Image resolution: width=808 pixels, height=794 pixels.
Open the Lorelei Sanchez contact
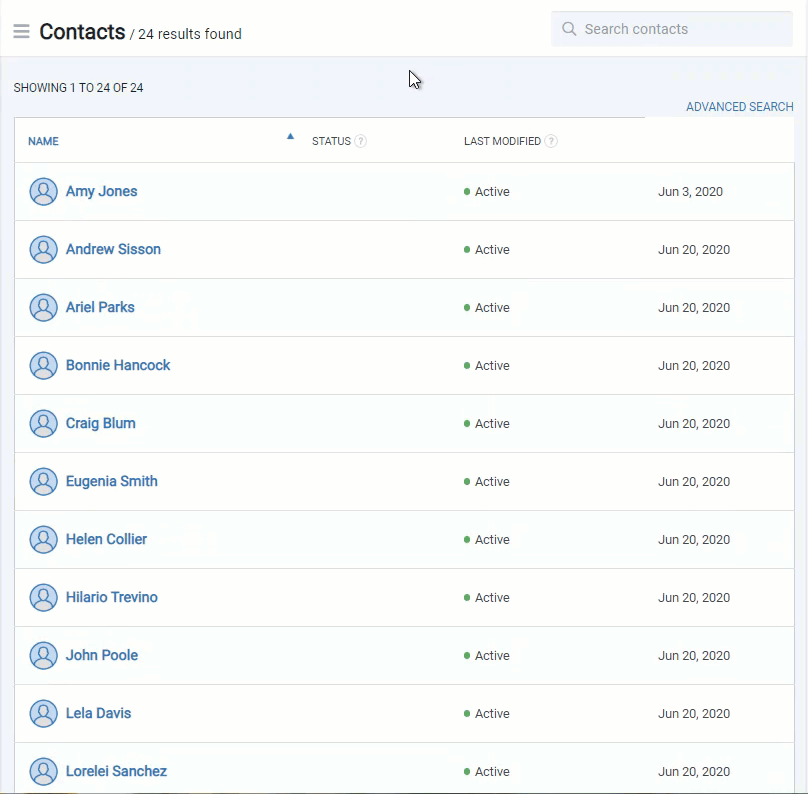point(116,771)
